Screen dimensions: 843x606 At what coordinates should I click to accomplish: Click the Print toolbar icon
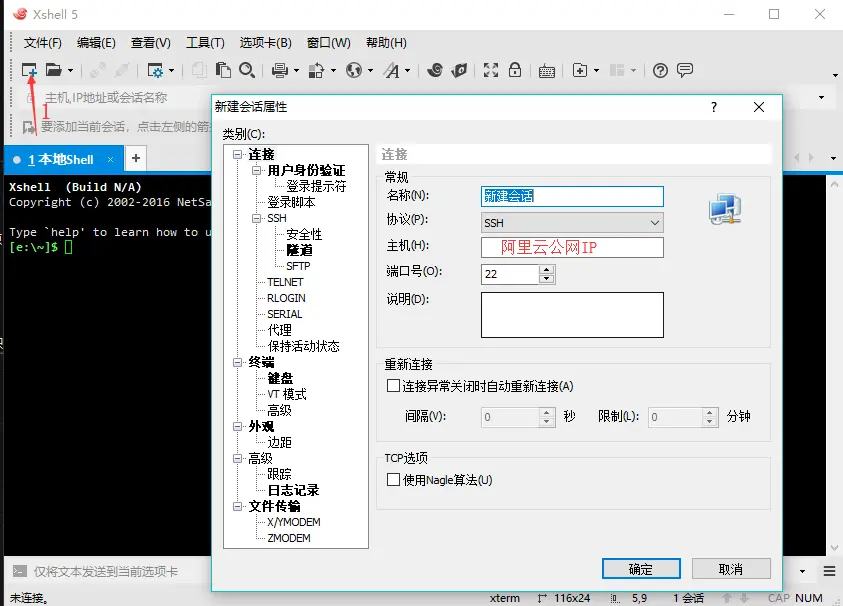pyautogui.click(x=280, y=70)
